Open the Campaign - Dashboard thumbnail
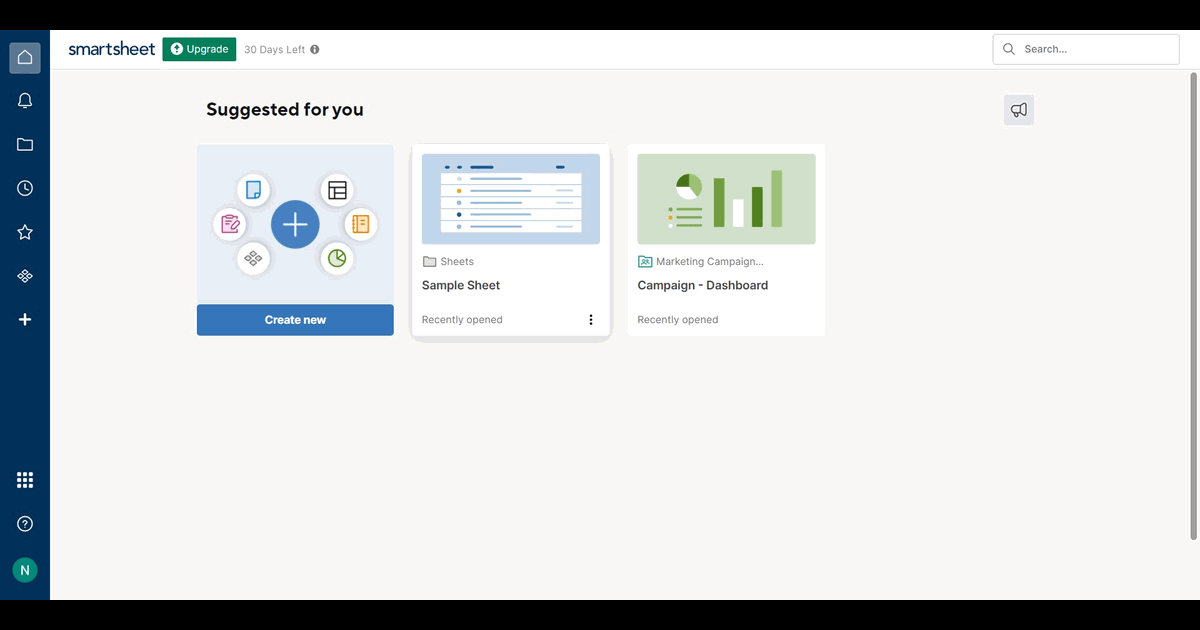Image resolution: width=1200 pixels, height=630 pixels. [726, 199]
